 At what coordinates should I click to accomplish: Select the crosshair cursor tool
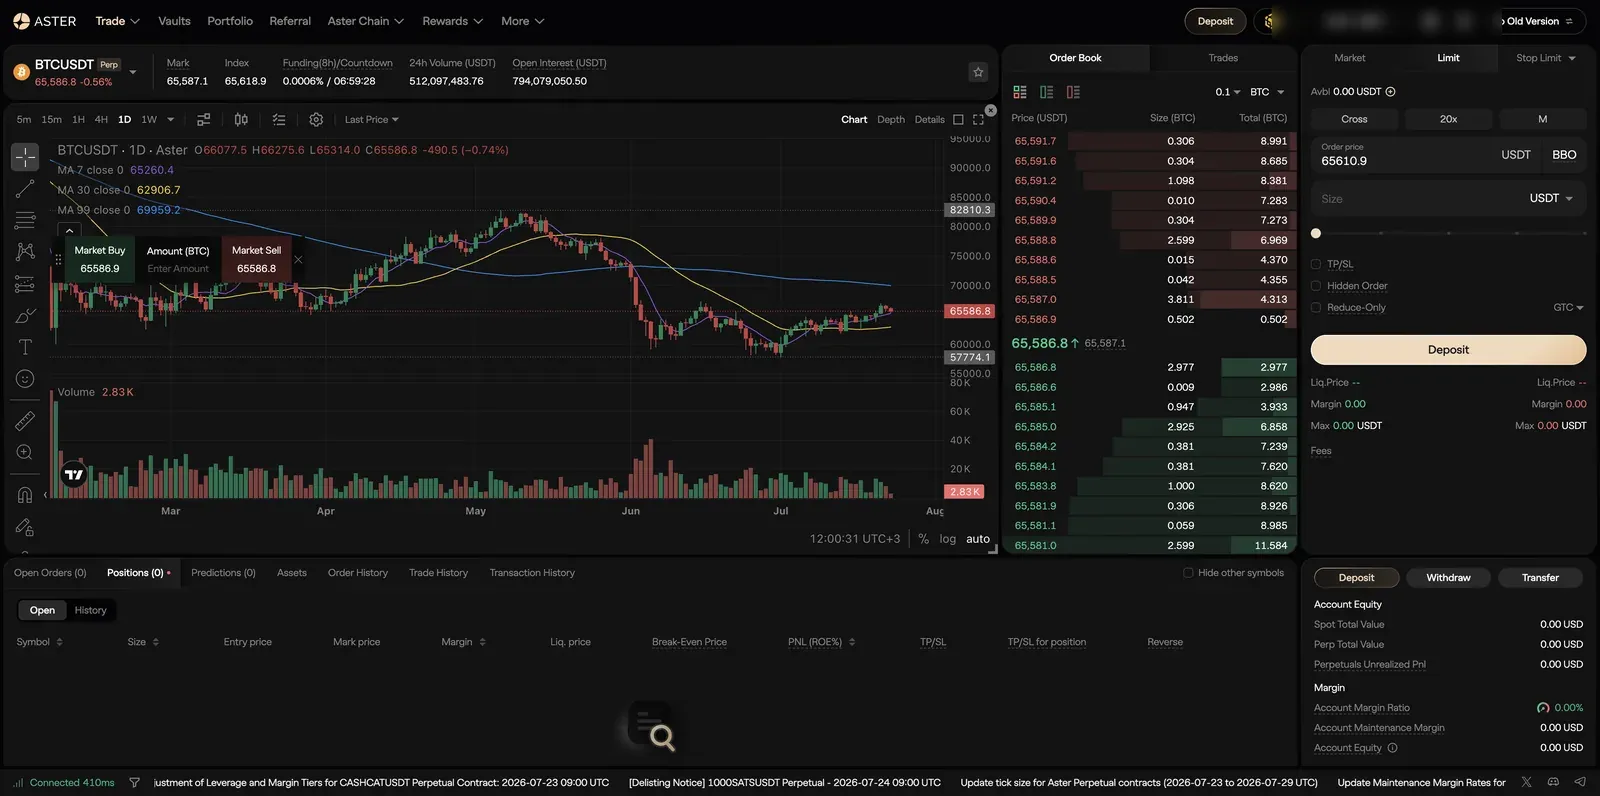tap(25, 157)
